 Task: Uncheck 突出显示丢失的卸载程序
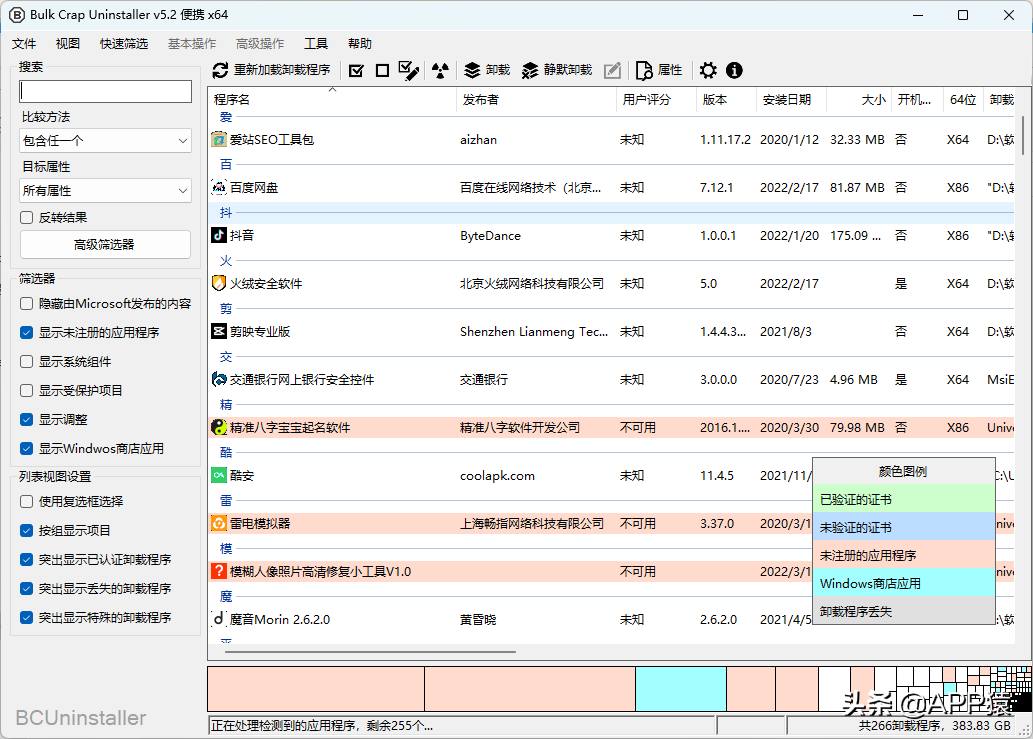coord(25,589)
